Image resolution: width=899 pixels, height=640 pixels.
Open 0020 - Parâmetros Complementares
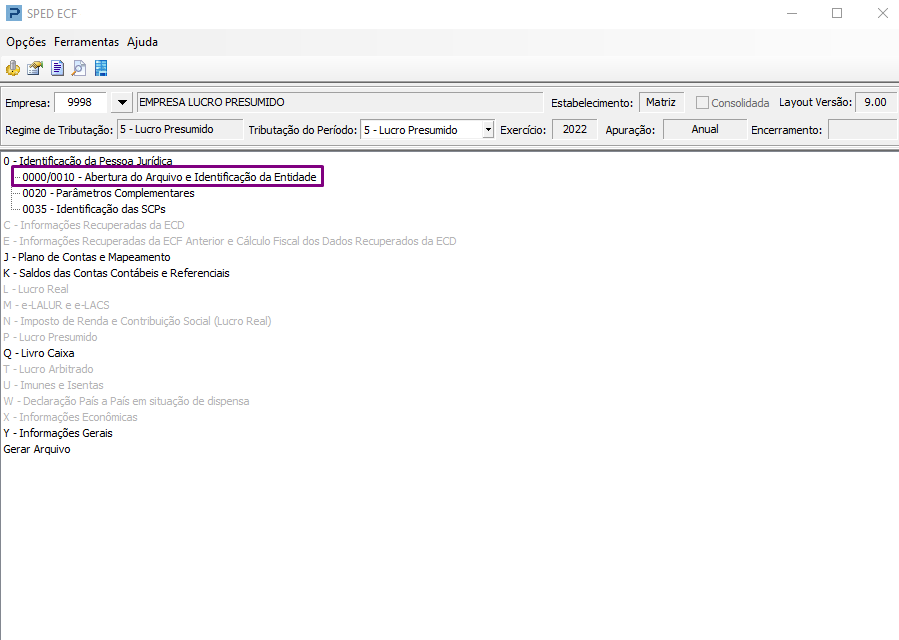click(108, 193)
